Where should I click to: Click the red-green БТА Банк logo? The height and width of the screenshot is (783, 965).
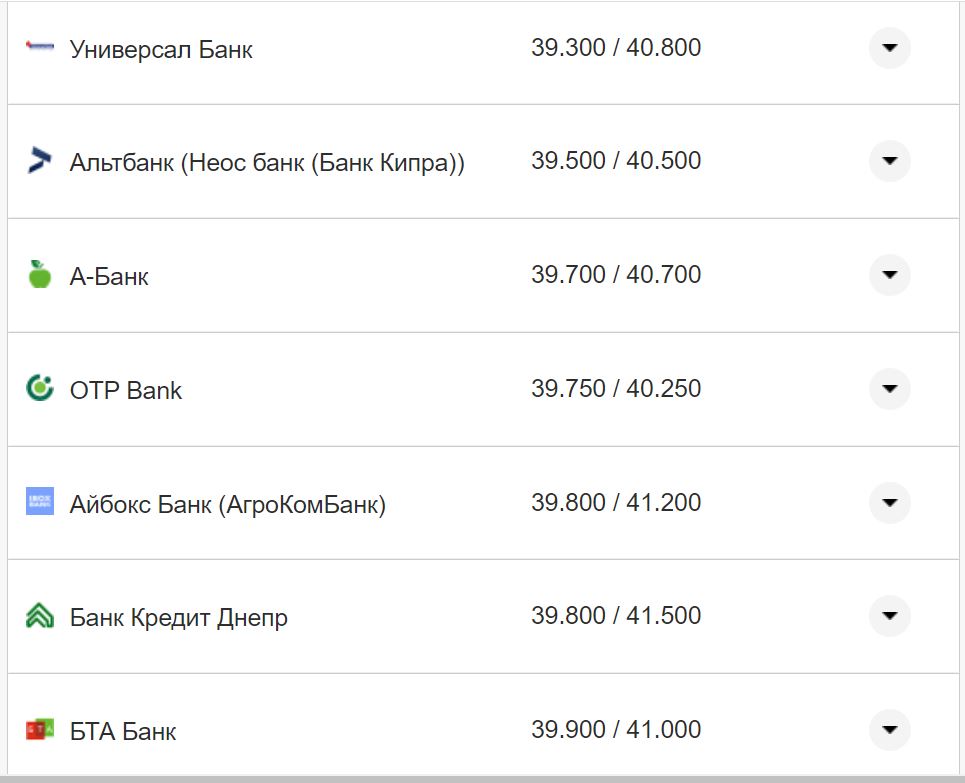(39, 730)
